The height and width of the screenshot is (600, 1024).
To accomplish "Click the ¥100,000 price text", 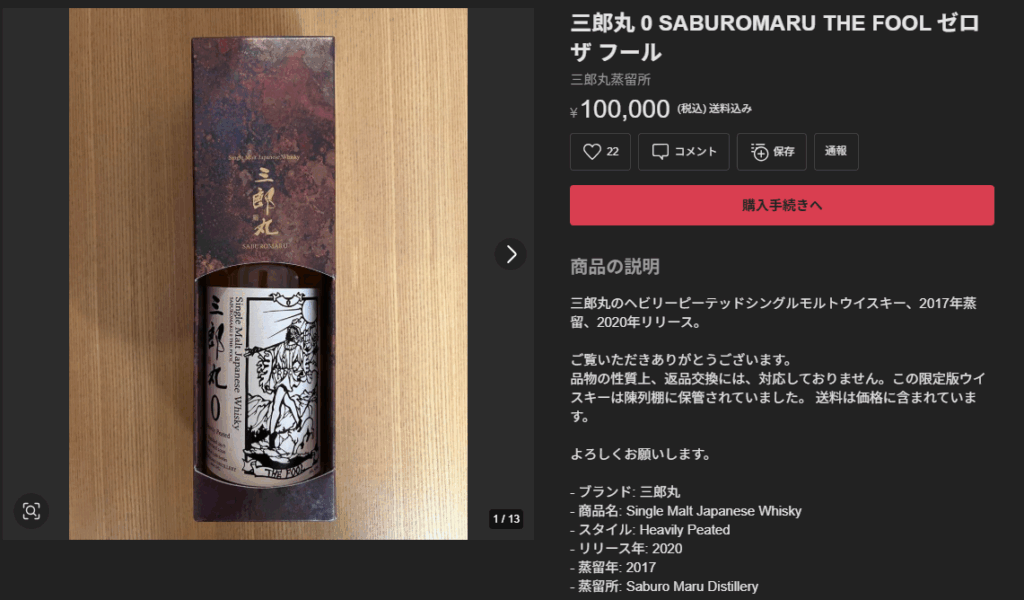I will point(620,109).
